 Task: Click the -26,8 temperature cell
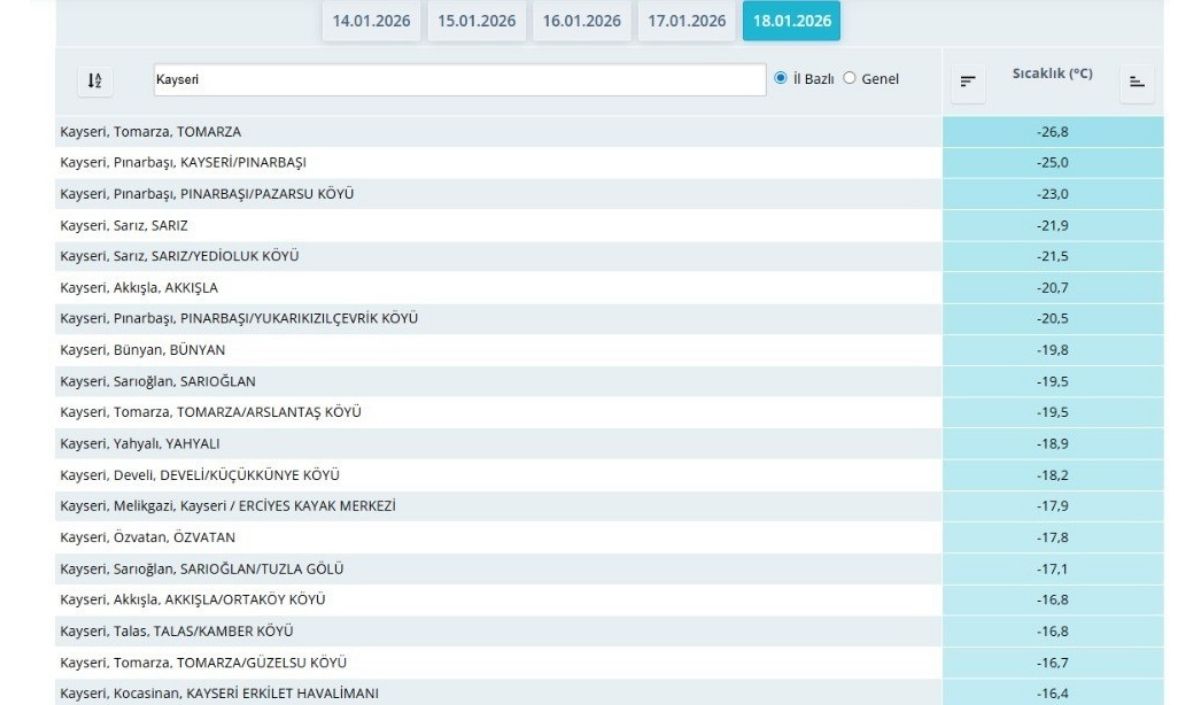(x=1052, y=132)
